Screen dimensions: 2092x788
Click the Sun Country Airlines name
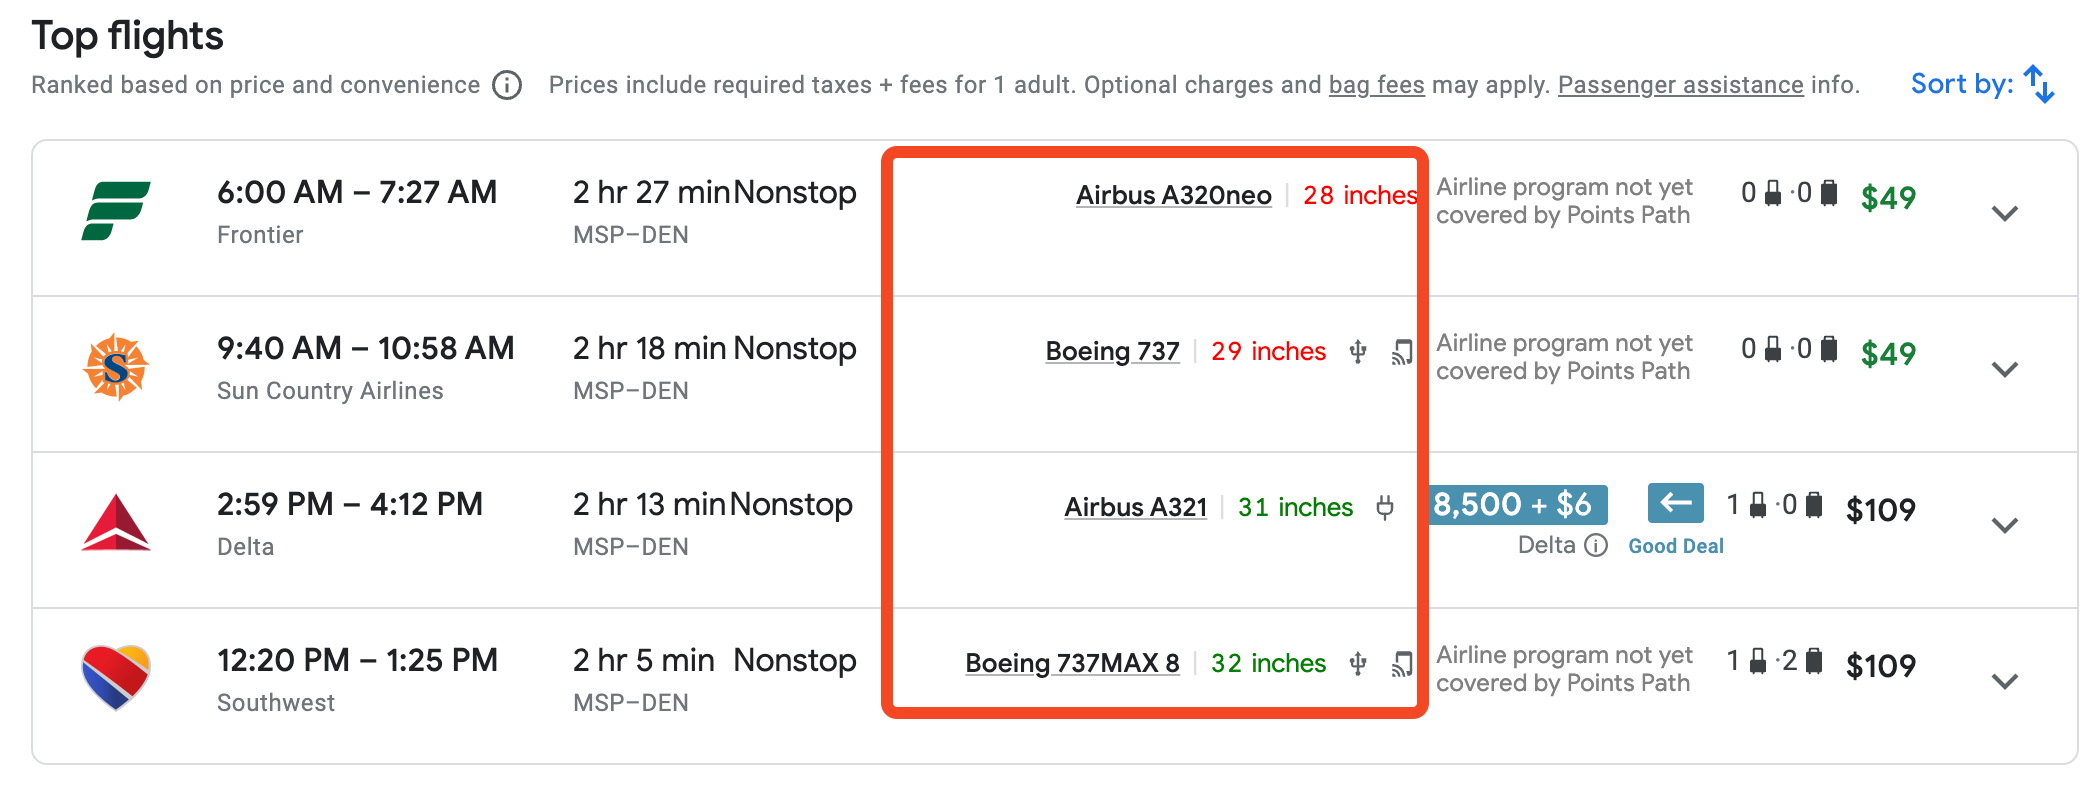tap(330, 391)
